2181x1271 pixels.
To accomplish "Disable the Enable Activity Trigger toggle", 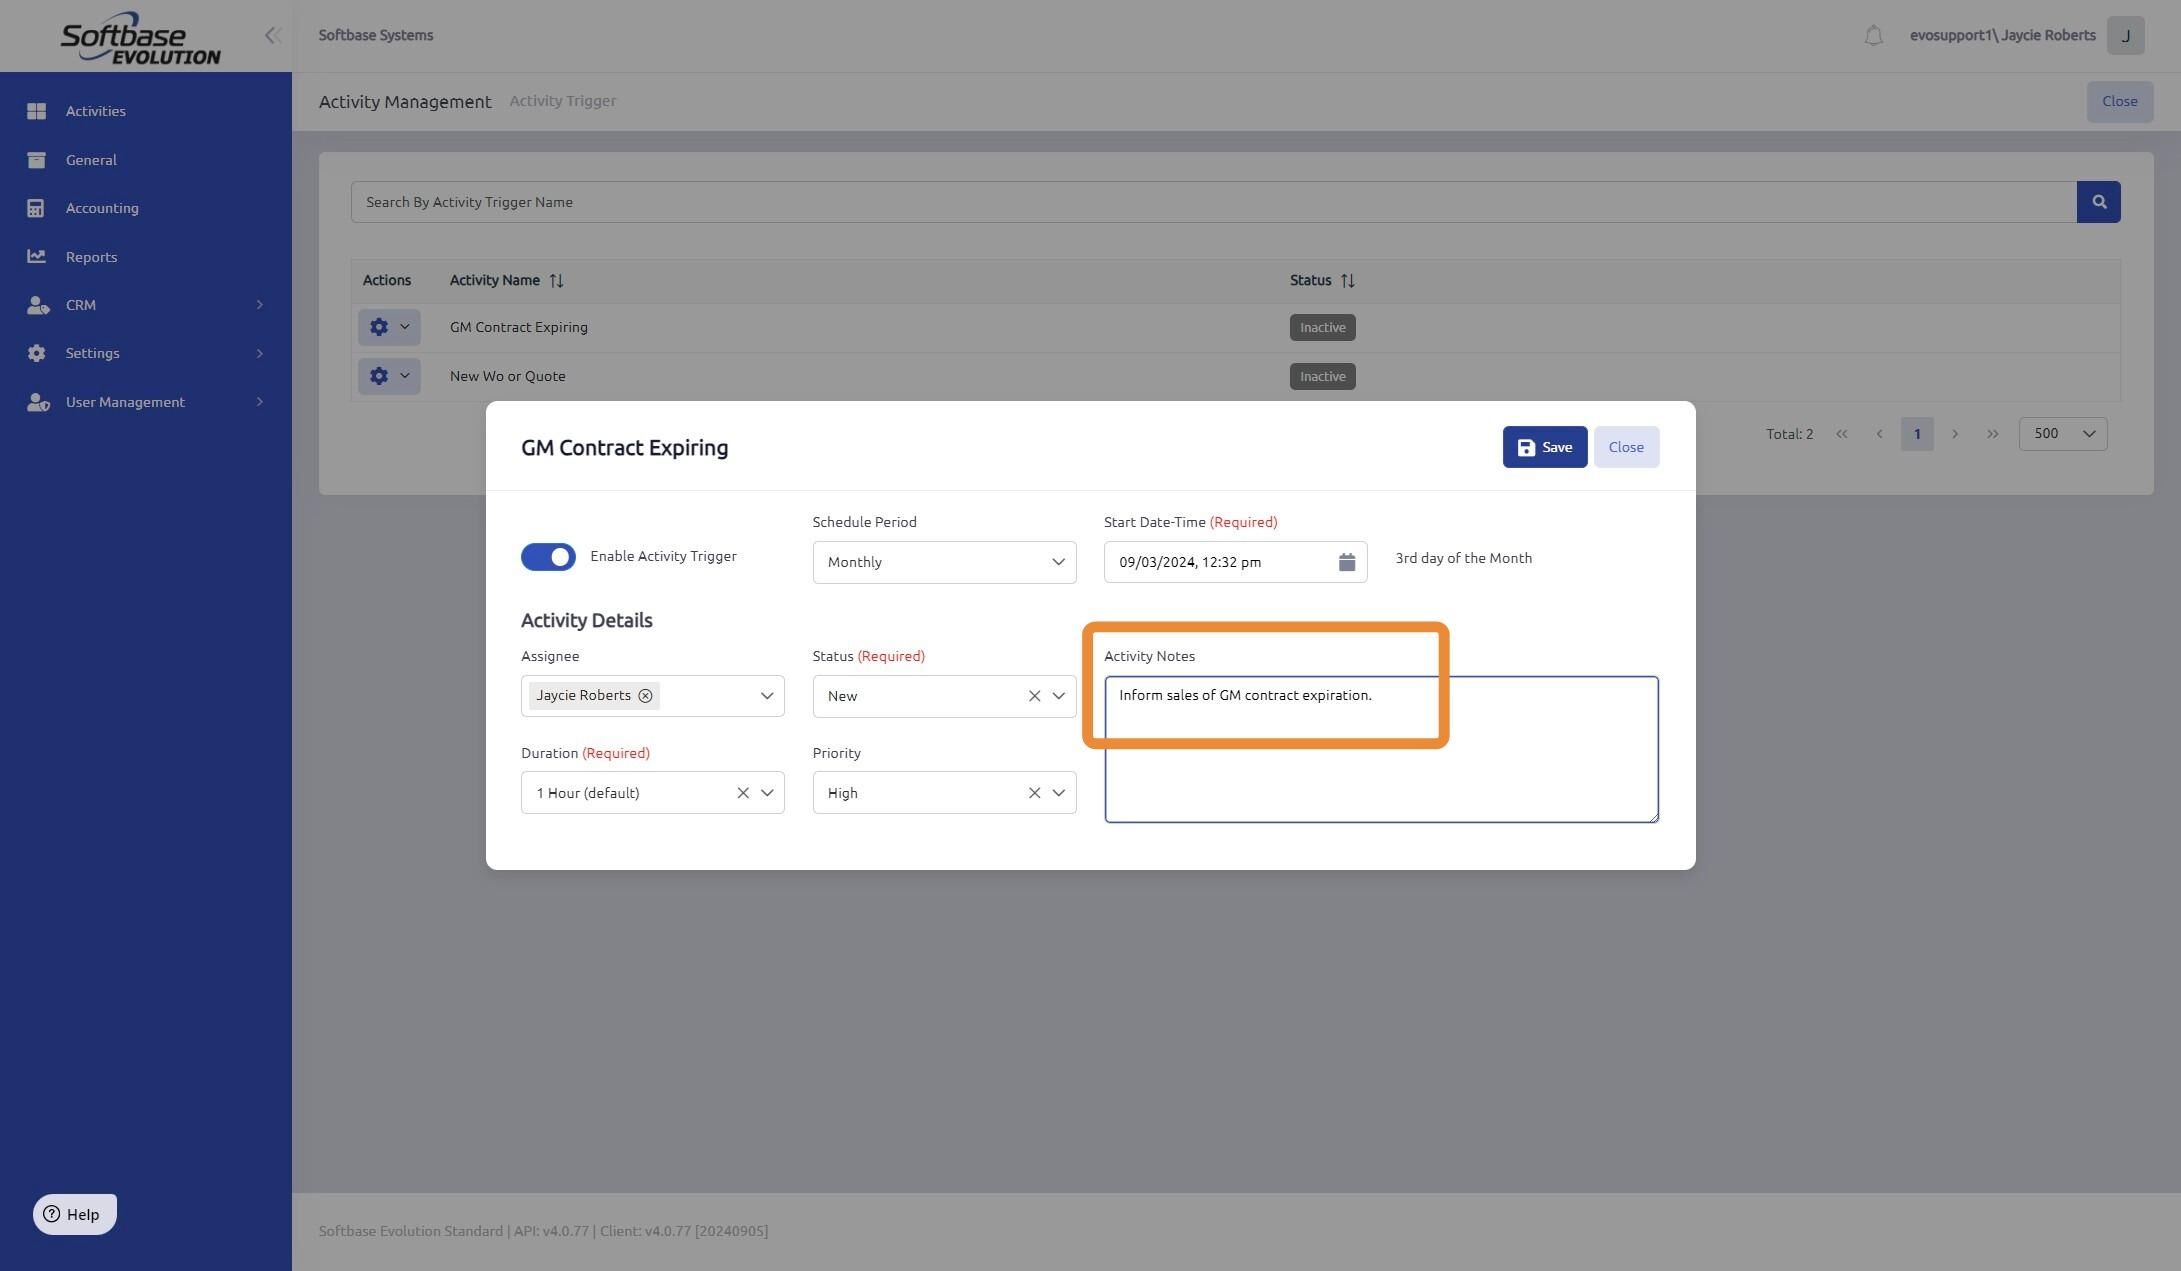I will click(x=548, y=557).
